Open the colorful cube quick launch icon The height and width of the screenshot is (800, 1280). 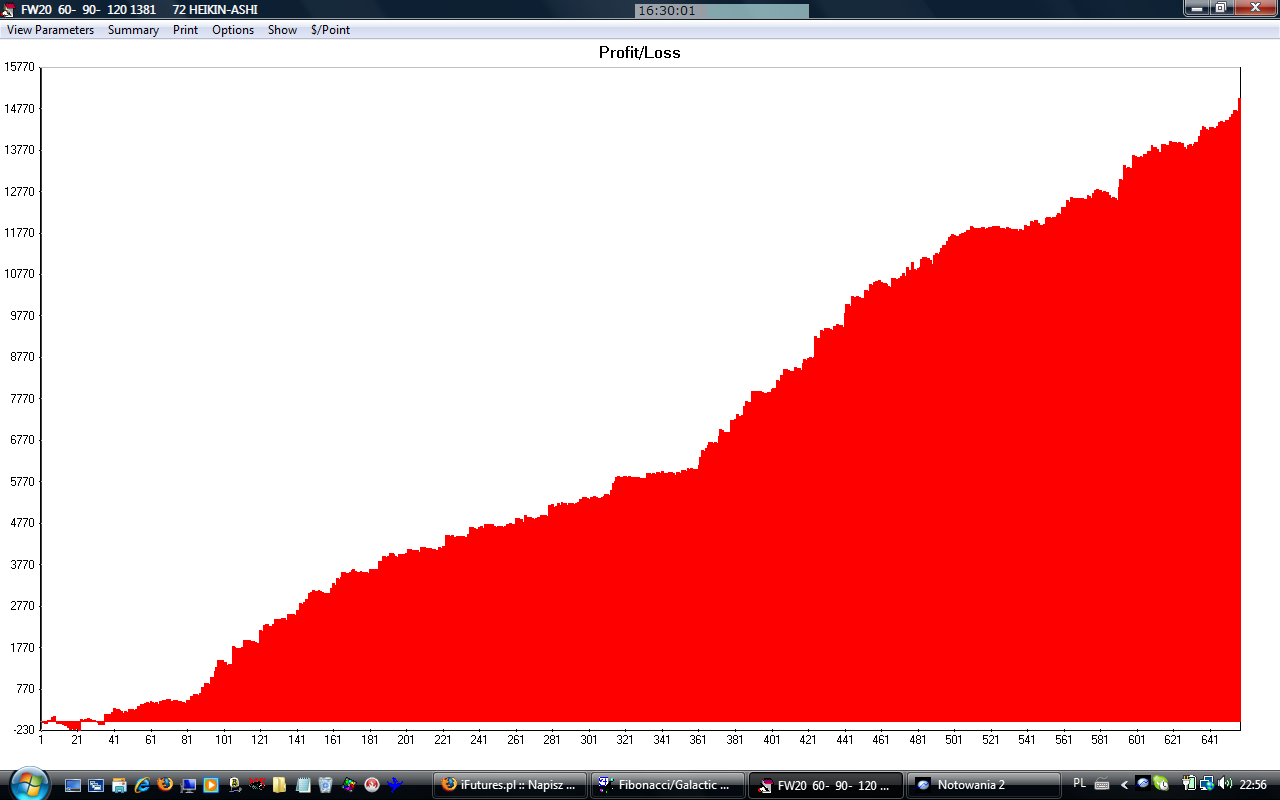pyautogui.click(x=349, y=785)
